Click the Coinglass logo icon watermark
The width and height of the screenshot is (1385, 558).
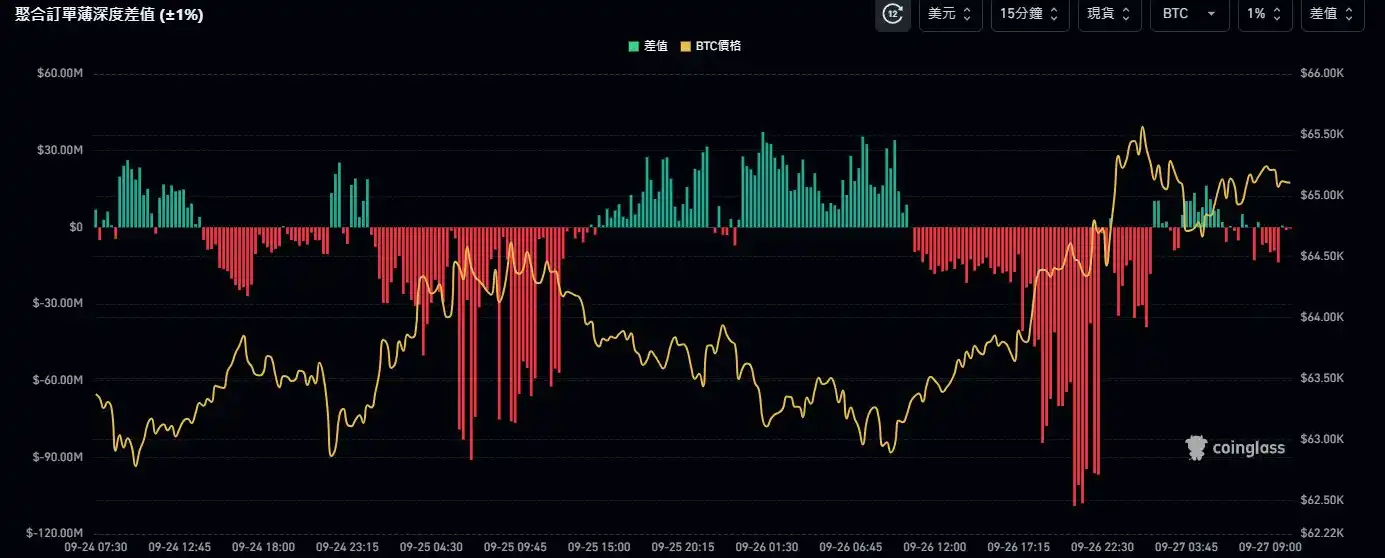pyautogui.click(x=1196, y=448)
